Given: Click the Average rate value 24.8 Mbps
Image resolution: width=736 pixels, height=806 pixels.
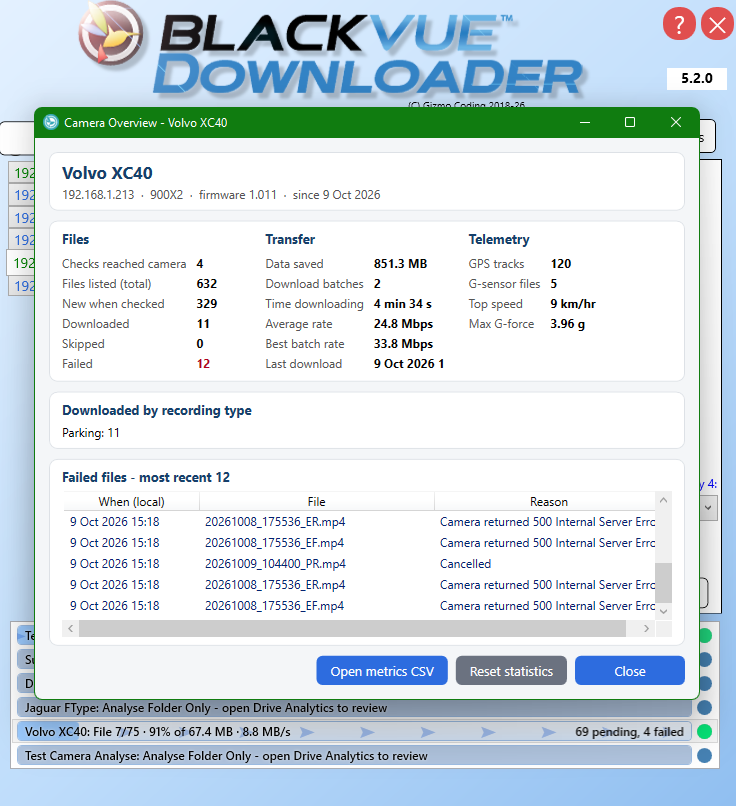Looking at the screenshot, I should (403, 324).
